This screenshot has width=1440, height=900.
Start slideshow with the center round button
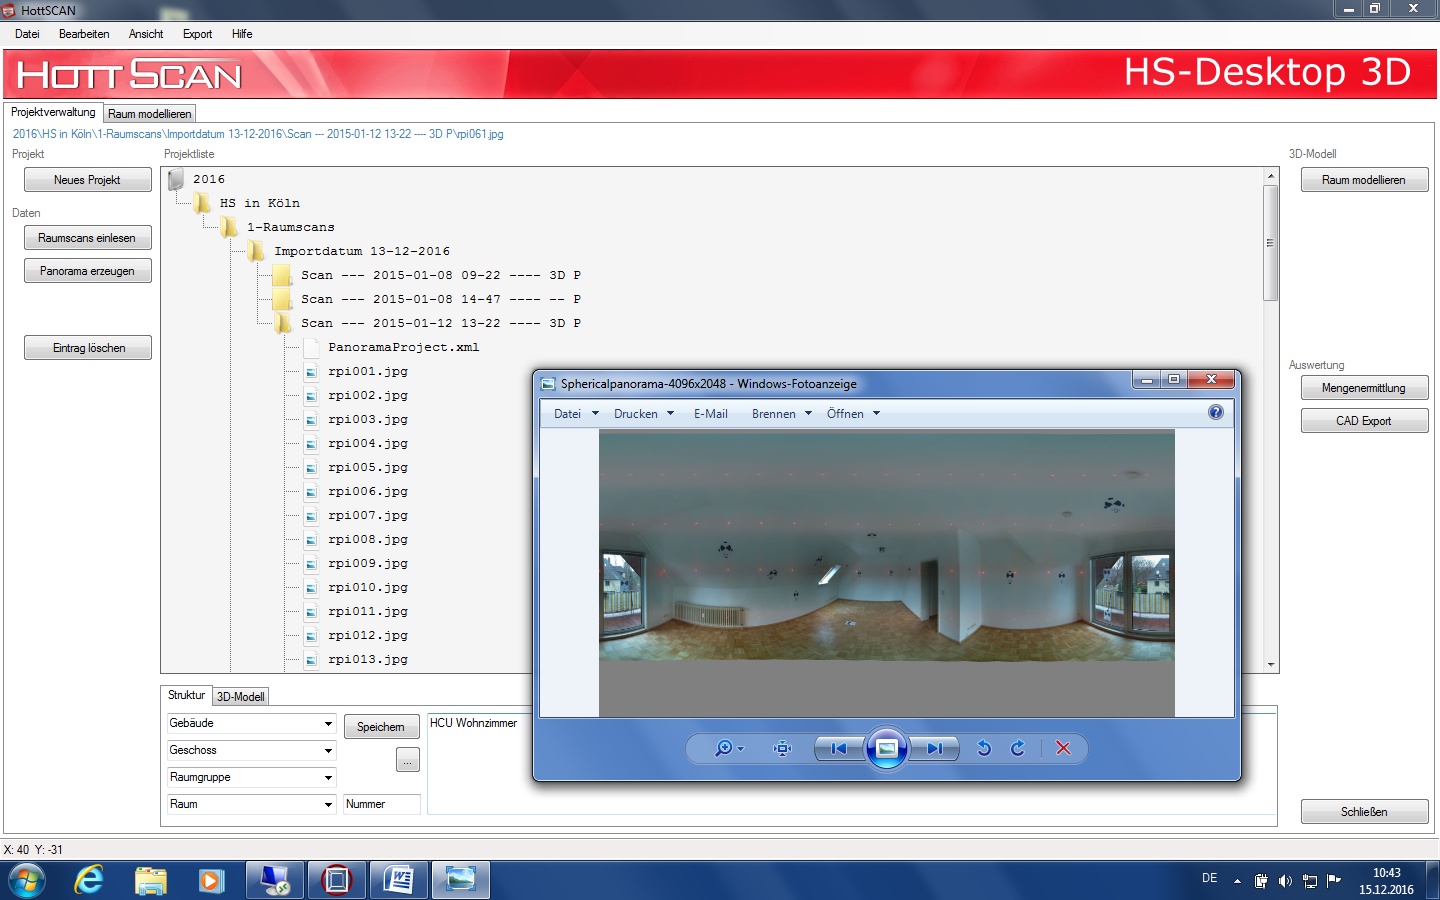[x=886, y=748]
